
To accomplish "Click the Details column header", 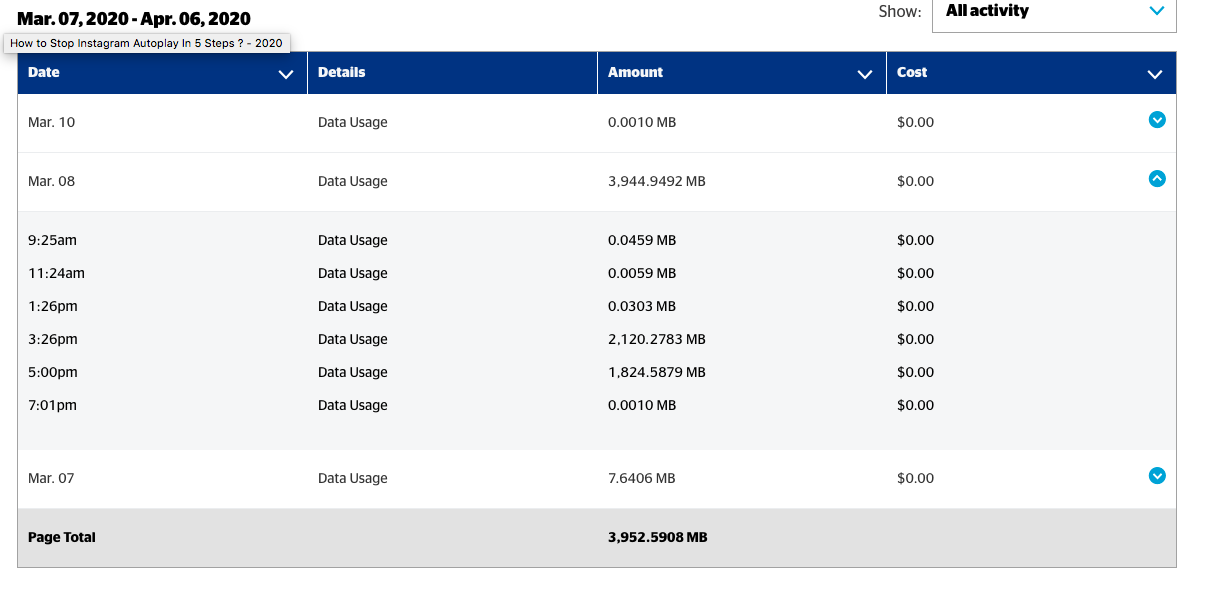I will [x=452, y=73].
